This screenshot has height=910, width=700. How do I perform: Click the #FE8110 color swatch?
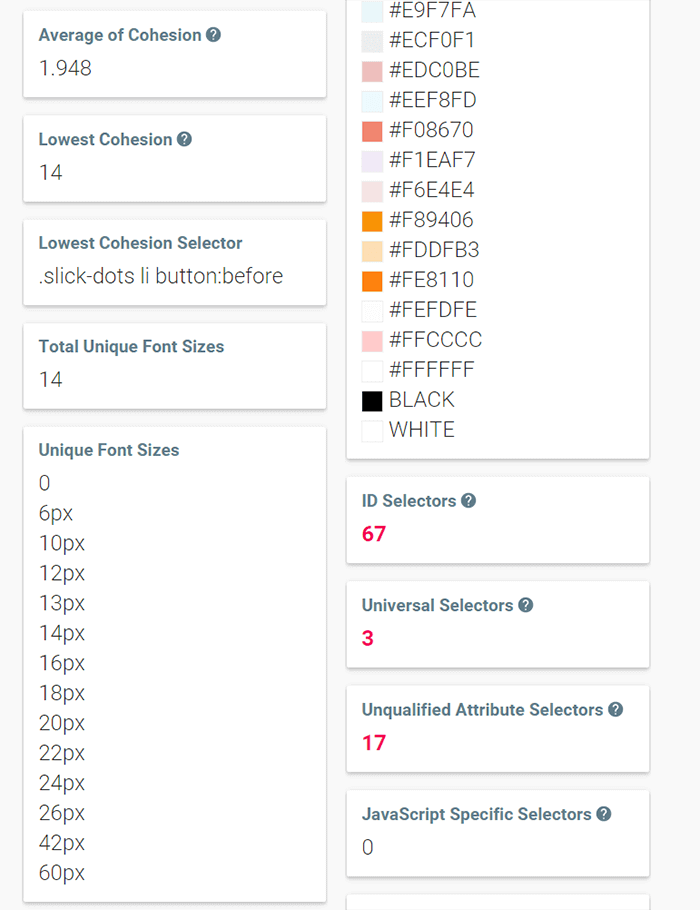[x=372, y=281]
